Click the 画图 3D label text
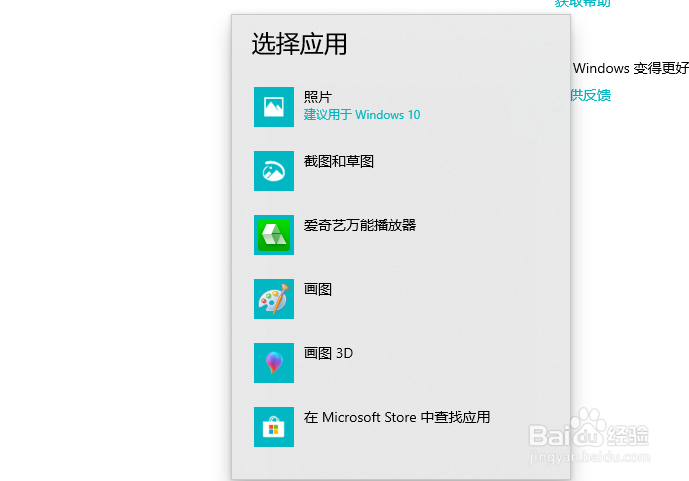Screen dimensions: 689x481 [328, 353]
